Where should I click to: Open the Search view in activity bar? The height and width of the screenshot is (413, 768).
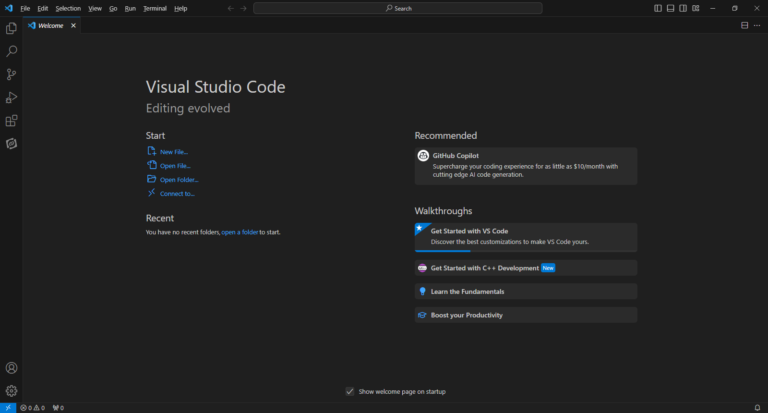click(11, 51)
